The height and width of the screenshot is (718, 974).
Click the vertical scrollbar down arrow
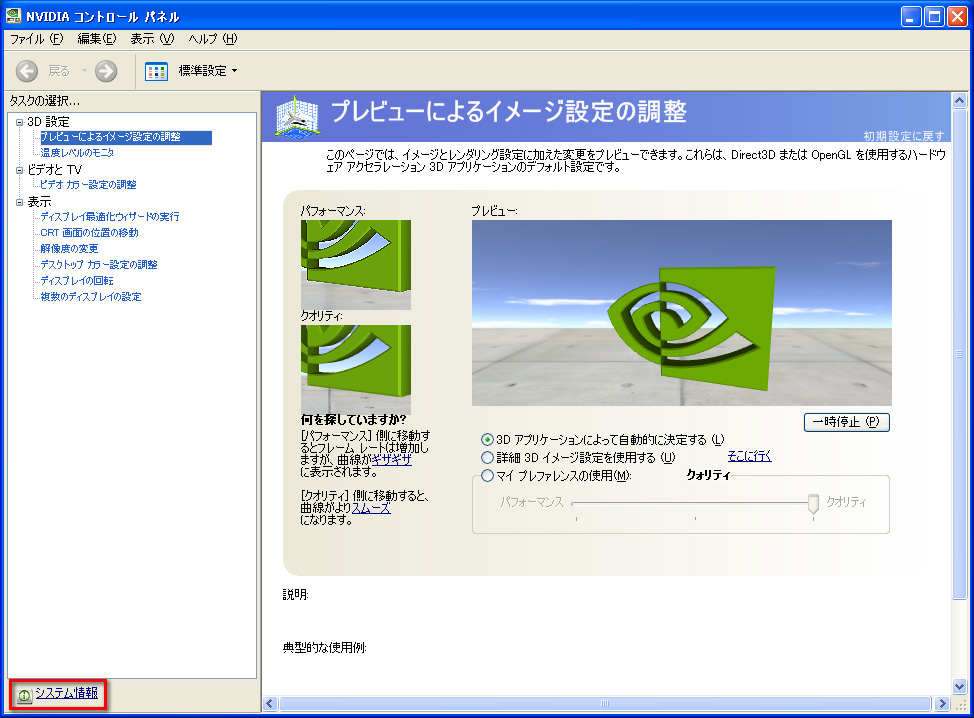[x=960, y=687]
